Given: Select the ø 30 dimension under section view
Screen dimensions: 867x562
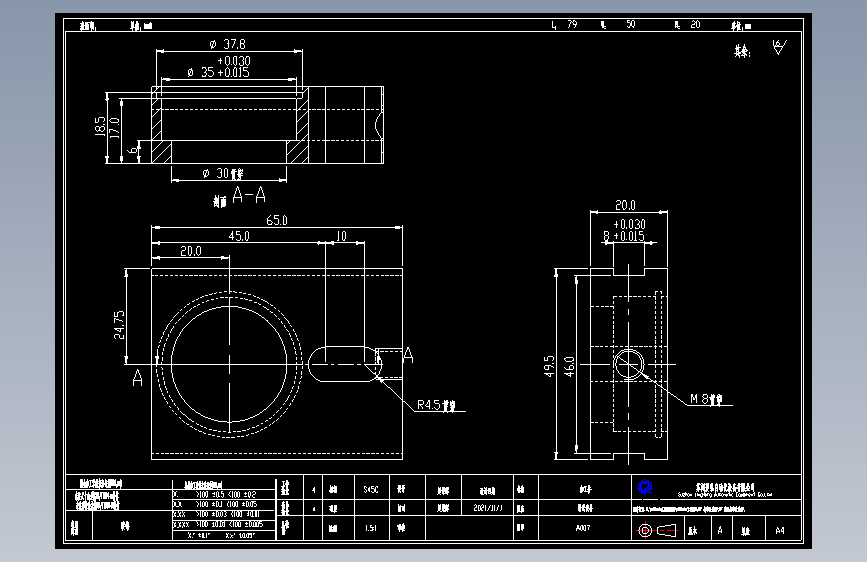Looking at the screenshot, I should 223,174.
